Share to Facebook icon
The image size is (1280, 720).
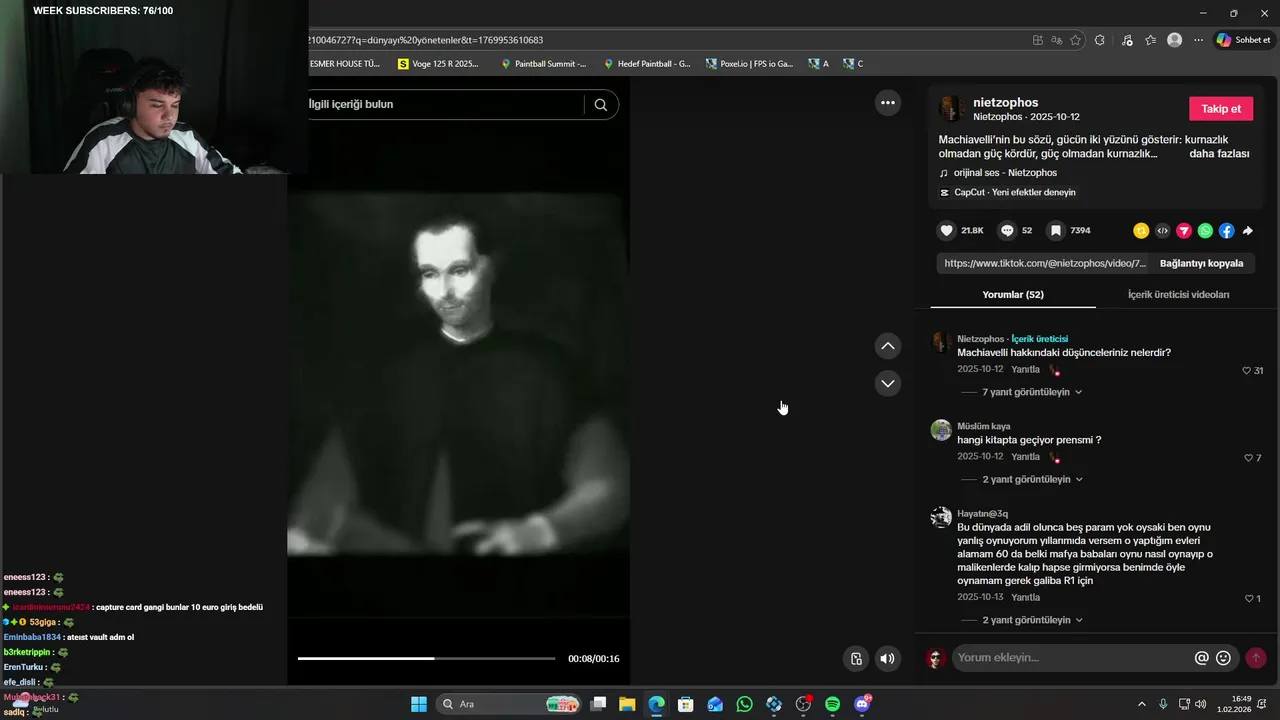(1226, 231)
